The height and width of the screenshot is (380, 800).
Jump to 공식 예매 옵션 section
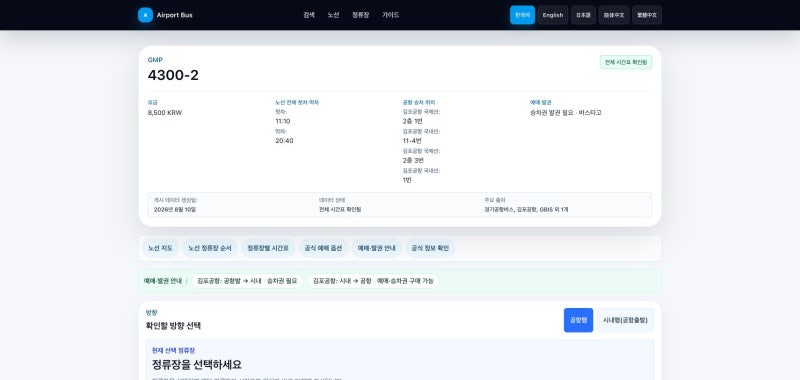323,248
